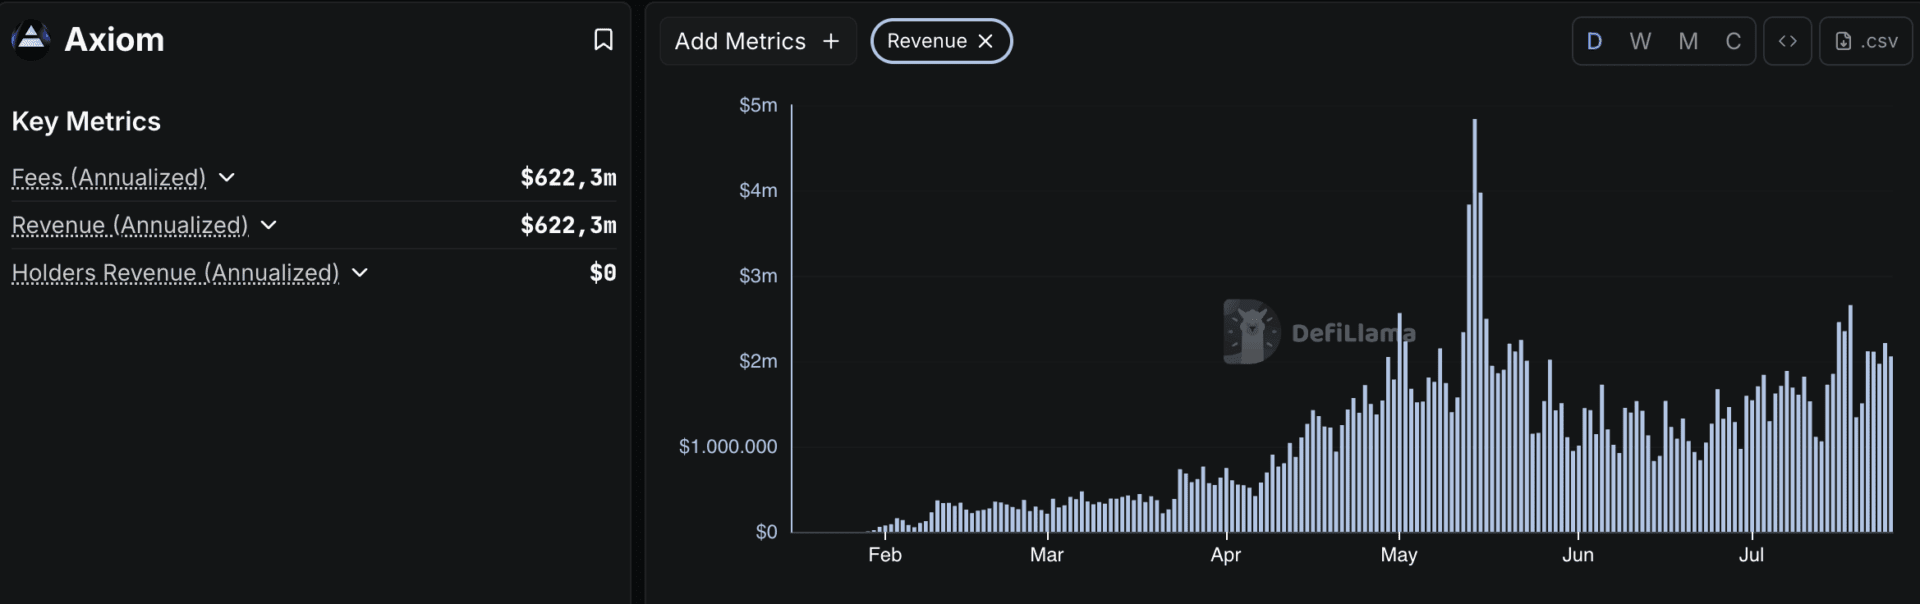Screen dimensions: 1920x604
Task: Select the Revenue metric chip
Action: pos(941,41)
